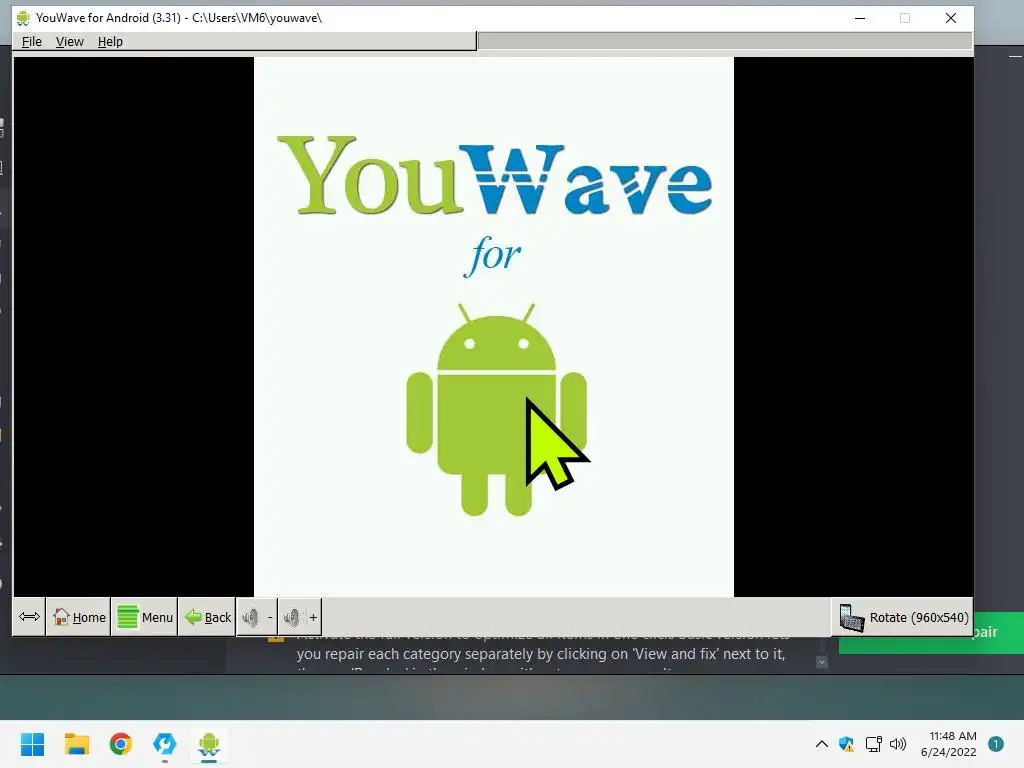Viewport: 1024px width, 768px height.
Task: Close the YouWave window
Action: coord(951,18)
